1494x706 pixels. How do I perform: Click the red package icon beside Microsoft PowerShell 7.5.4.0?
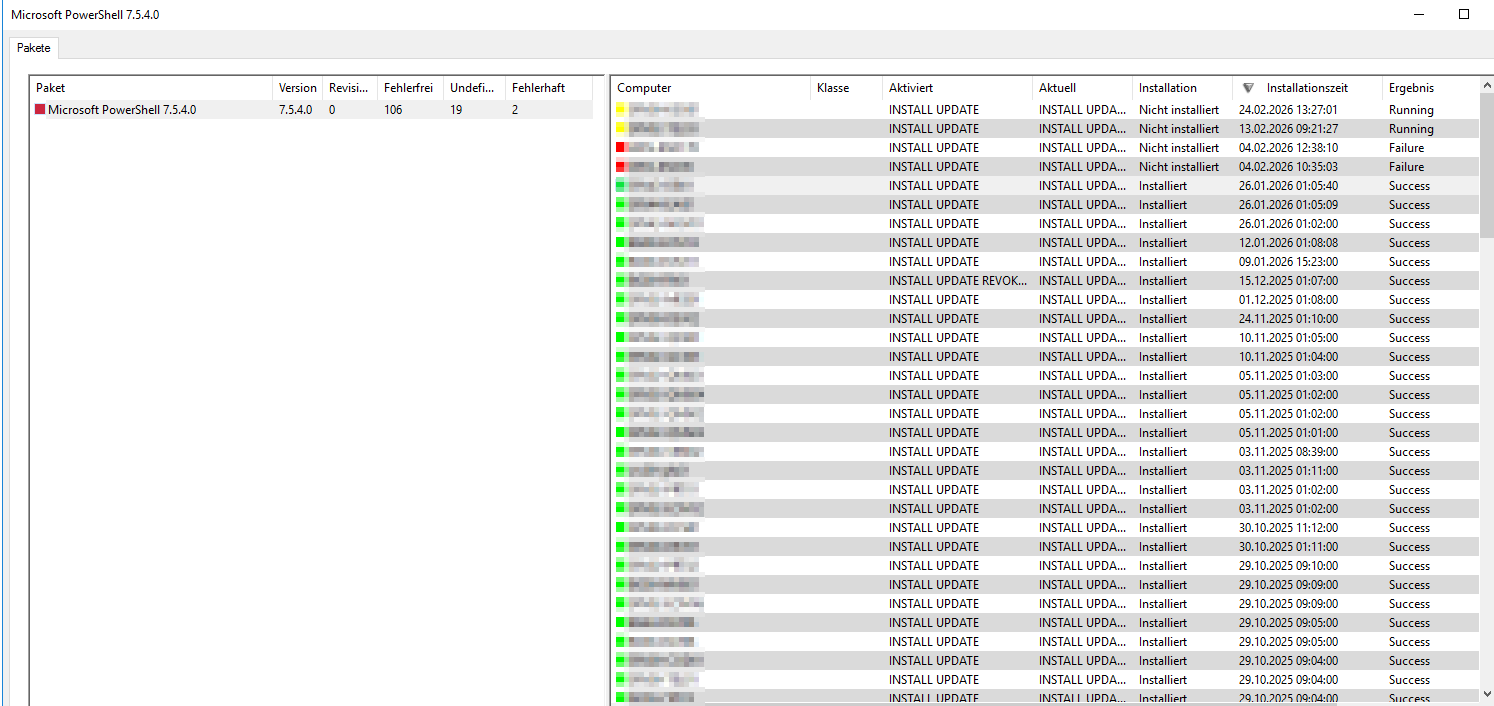point(40,110)
